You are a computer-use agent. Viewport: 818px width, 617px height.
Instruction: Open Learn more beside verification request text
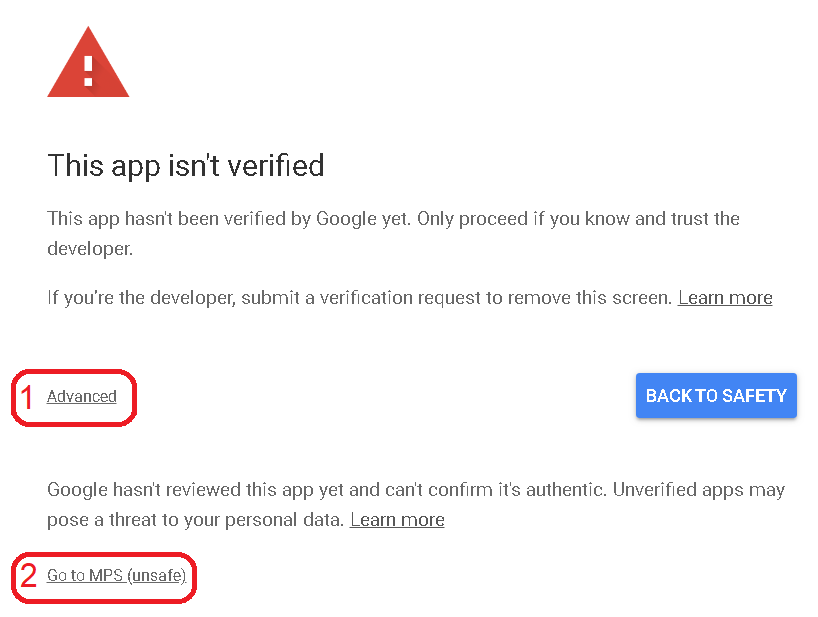[725, 298]
